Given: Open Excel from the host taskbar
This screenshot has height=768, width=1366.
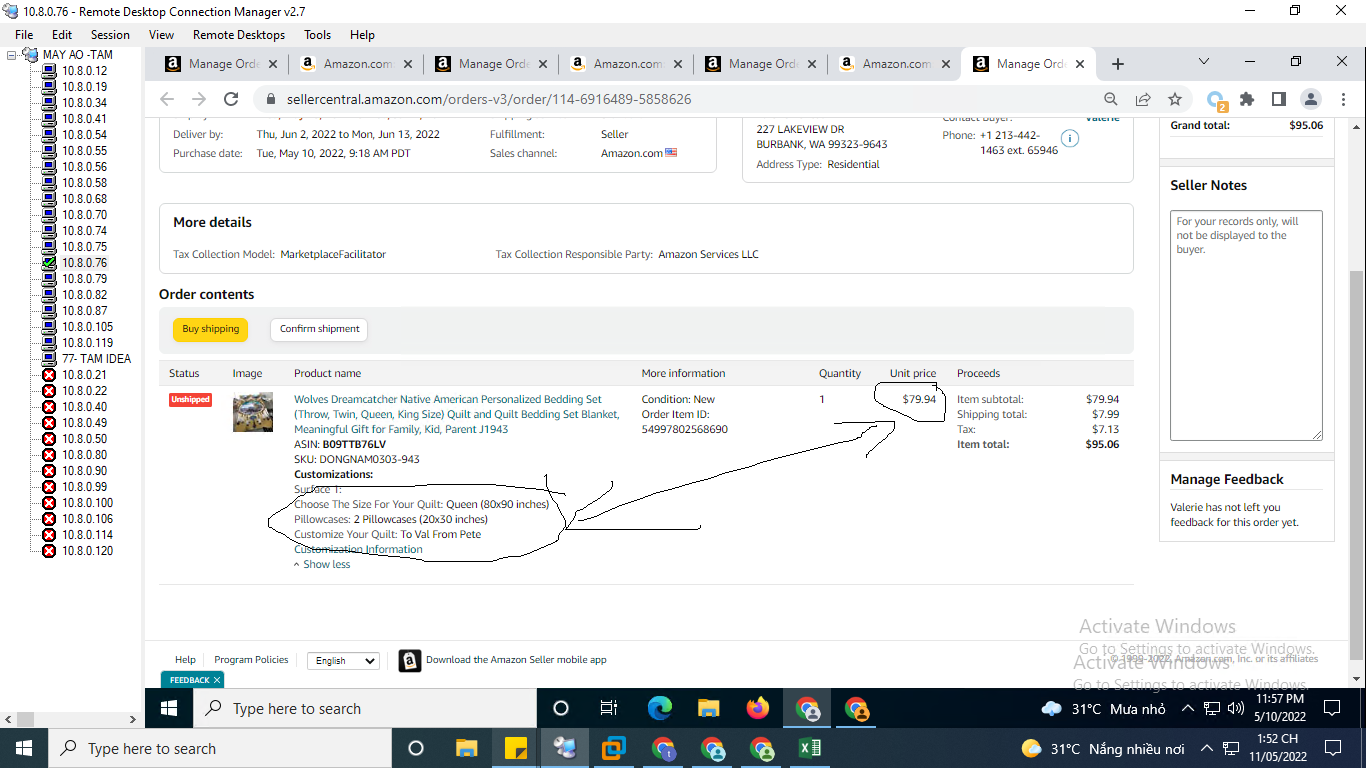Looking at the screenshot, I should coord(810,748).
